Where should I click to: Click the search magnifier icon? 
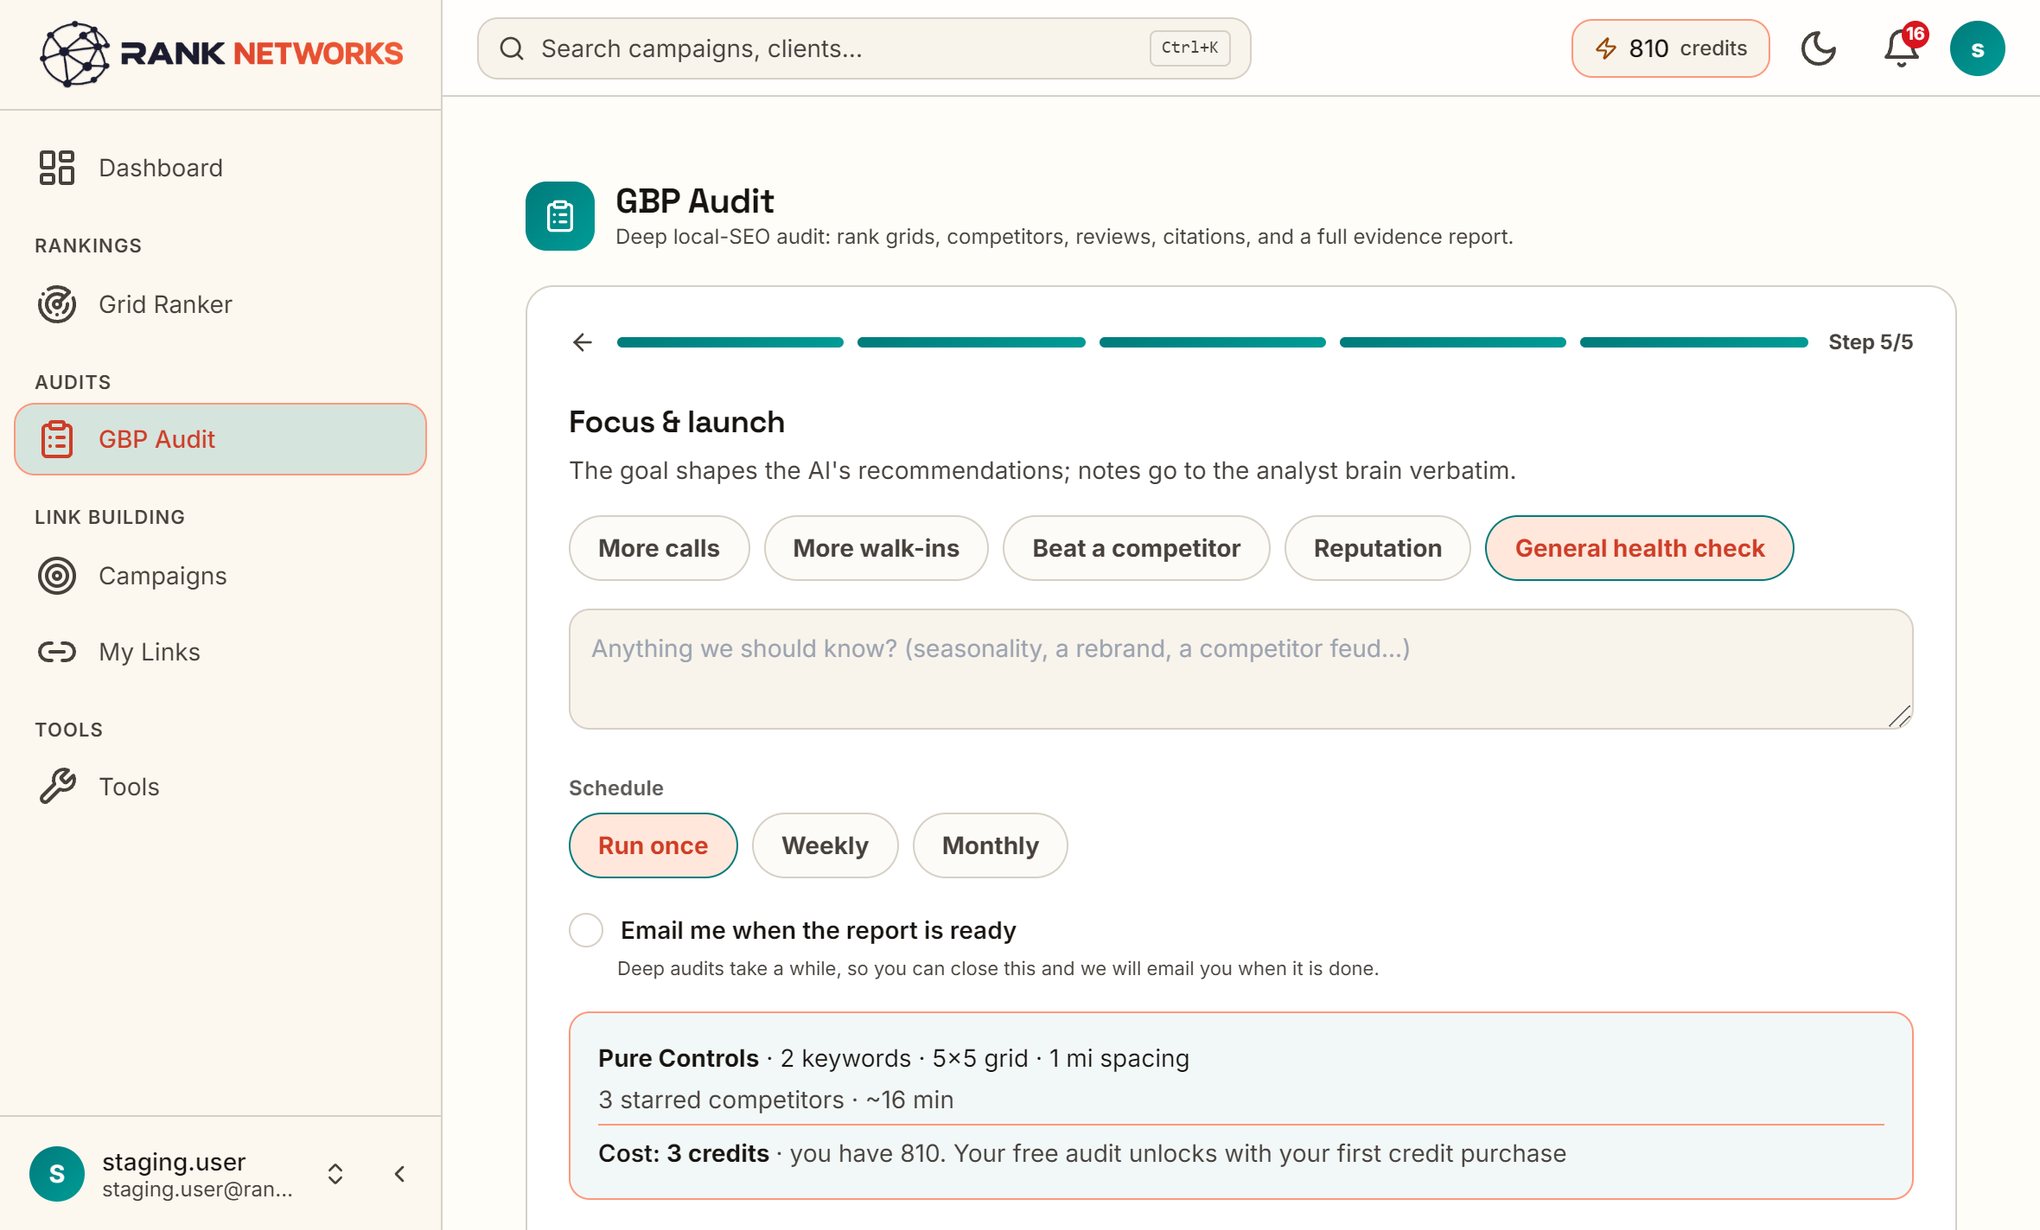point(512,48)
